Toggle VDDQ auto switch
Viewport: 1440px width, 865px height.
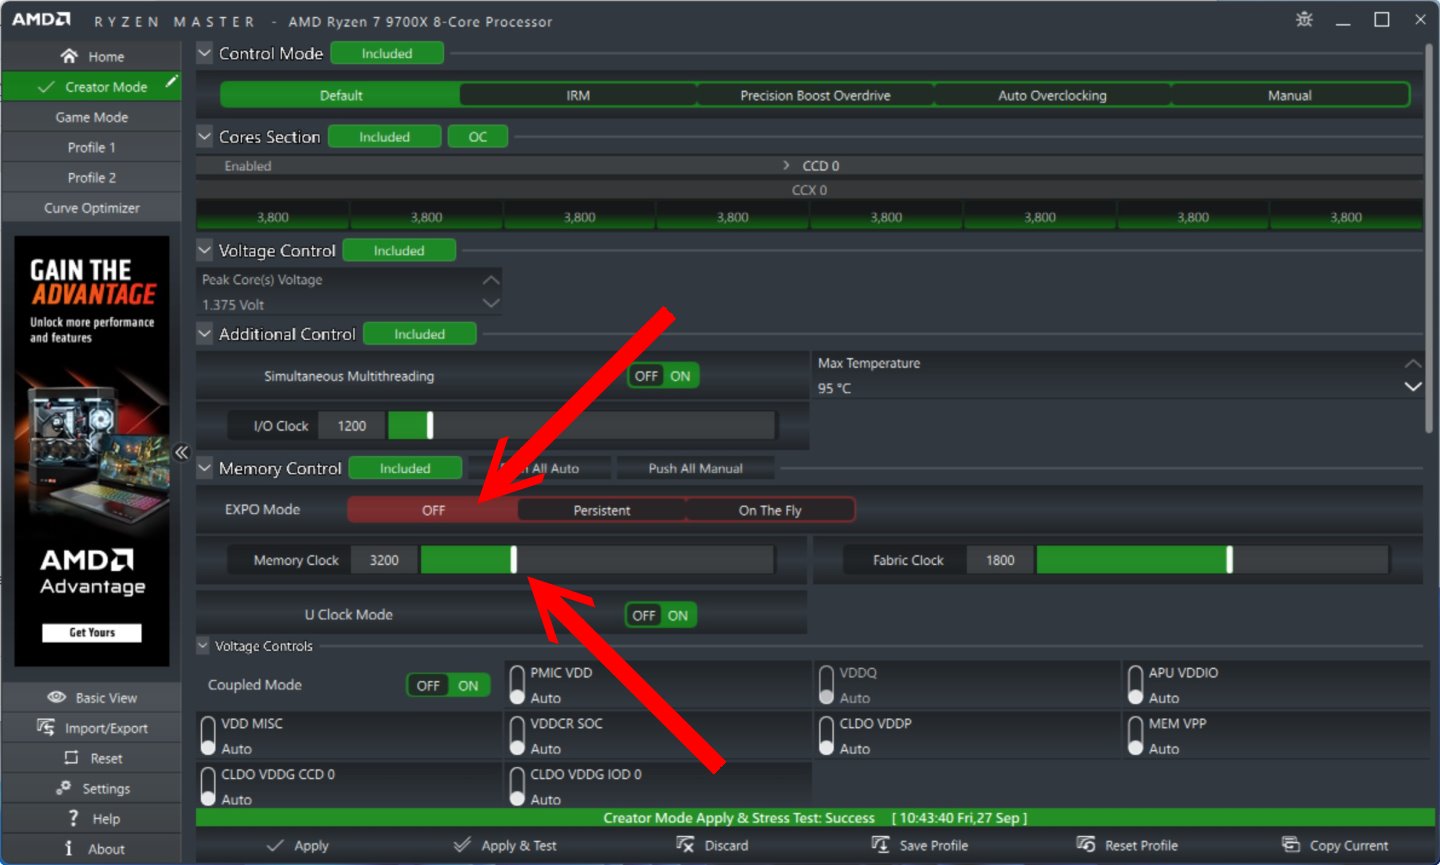(826, 685)
